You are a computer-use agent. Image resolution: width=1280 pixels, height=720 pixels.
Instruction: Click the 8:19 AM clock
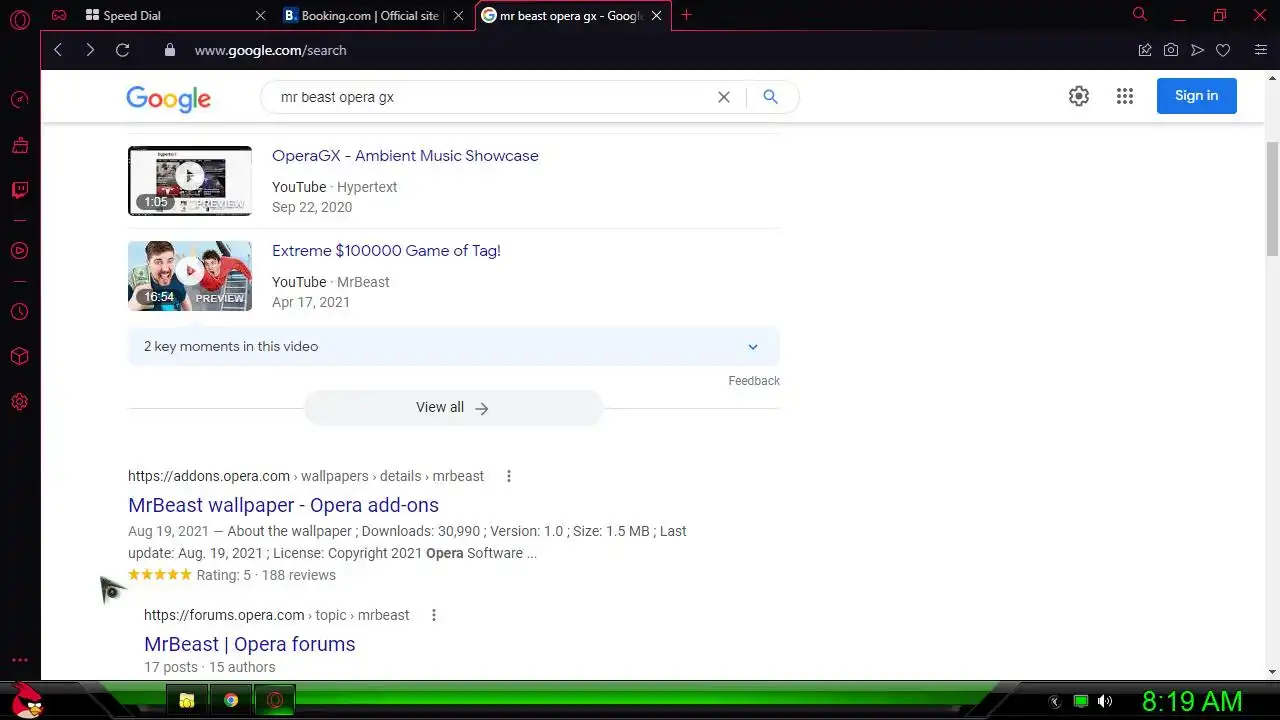(1192, 701)
